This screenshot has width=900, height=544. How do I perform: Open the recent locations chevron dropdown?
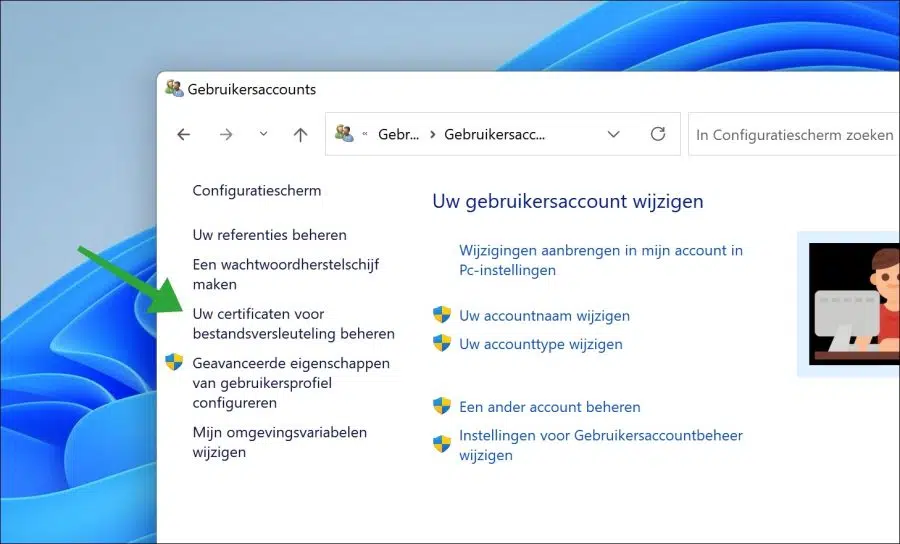(x=263, y=134)
